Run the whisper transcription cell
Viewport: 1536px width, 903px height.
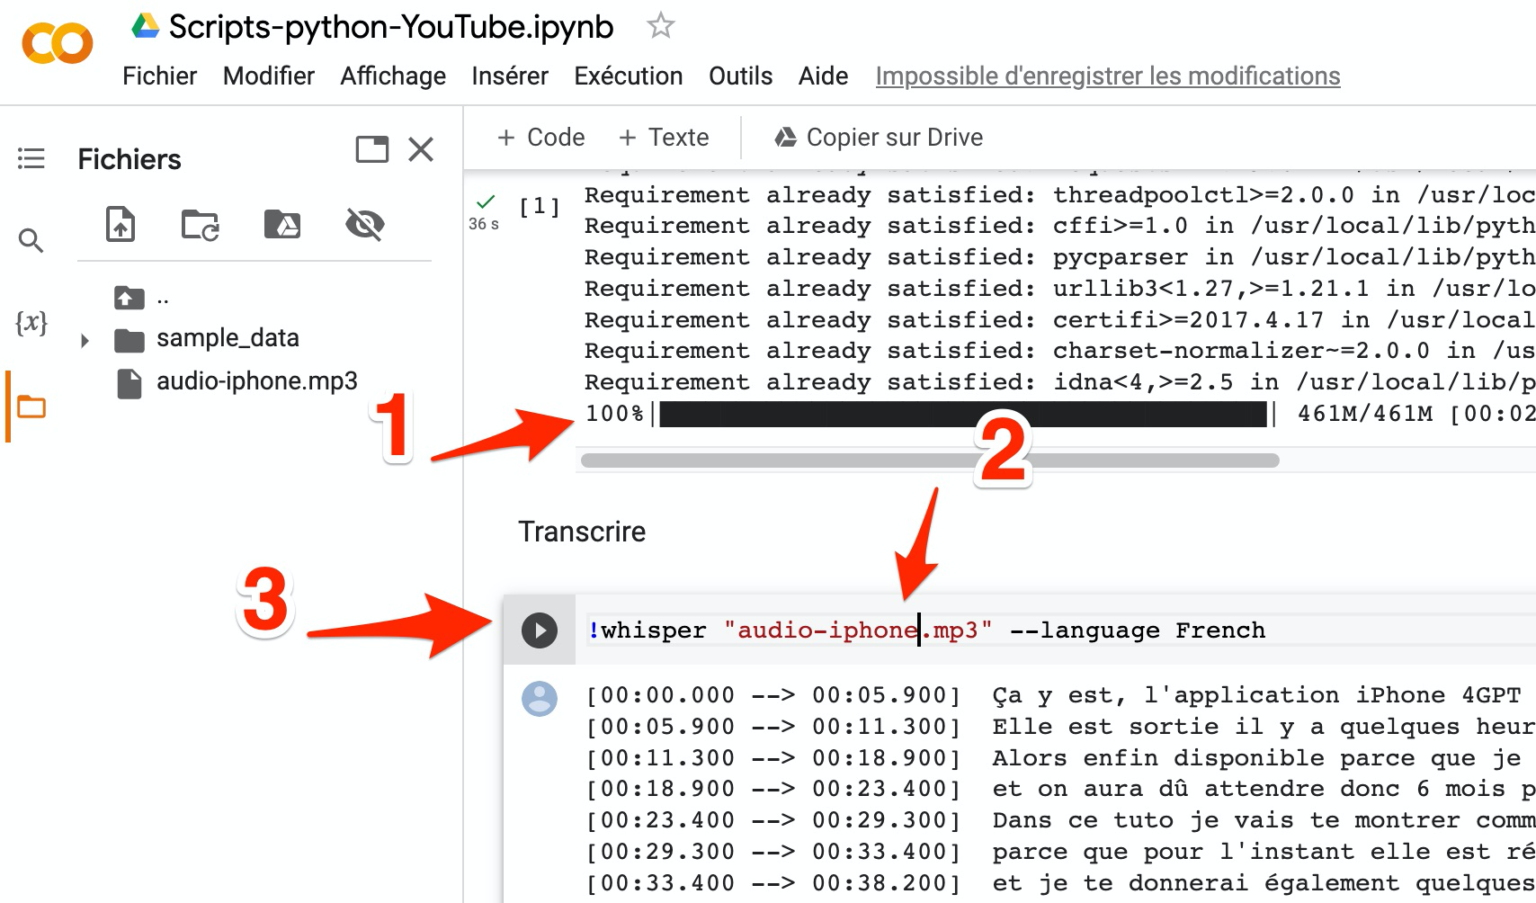pos(539,630)
